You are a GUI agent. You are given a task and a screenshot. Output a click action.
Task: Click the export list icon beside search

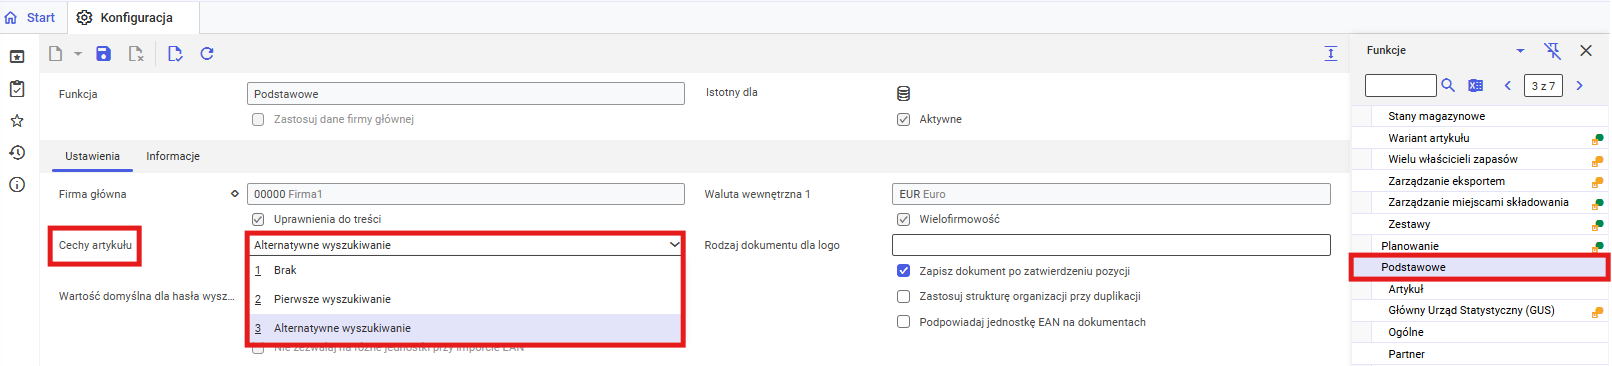tap(1476, 86)
